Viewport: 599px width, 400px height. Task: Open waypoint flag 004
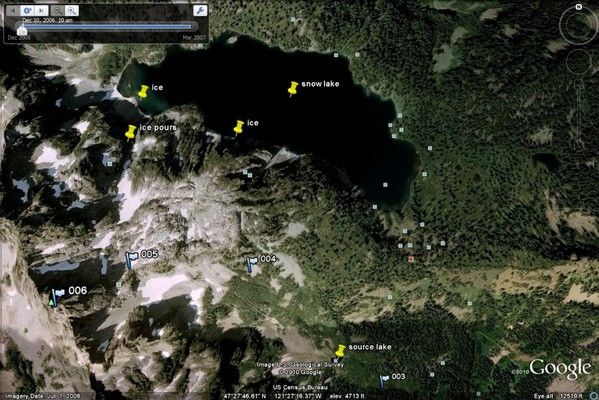pyautogui.click(x=251, y=264)
